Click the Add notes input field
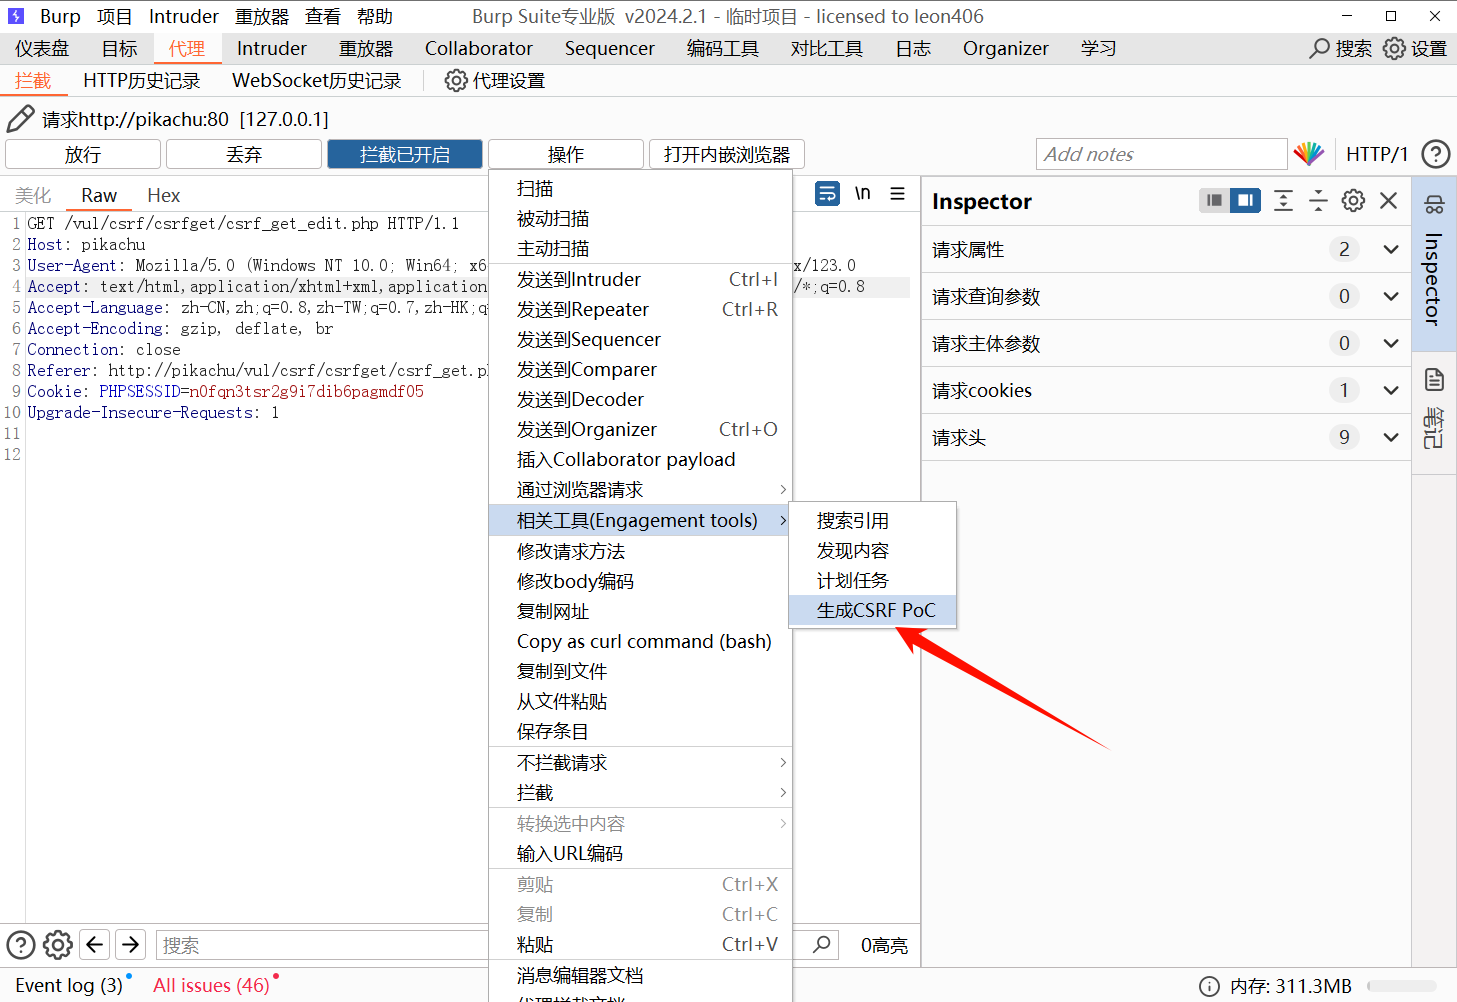 tap(1162, 154)
